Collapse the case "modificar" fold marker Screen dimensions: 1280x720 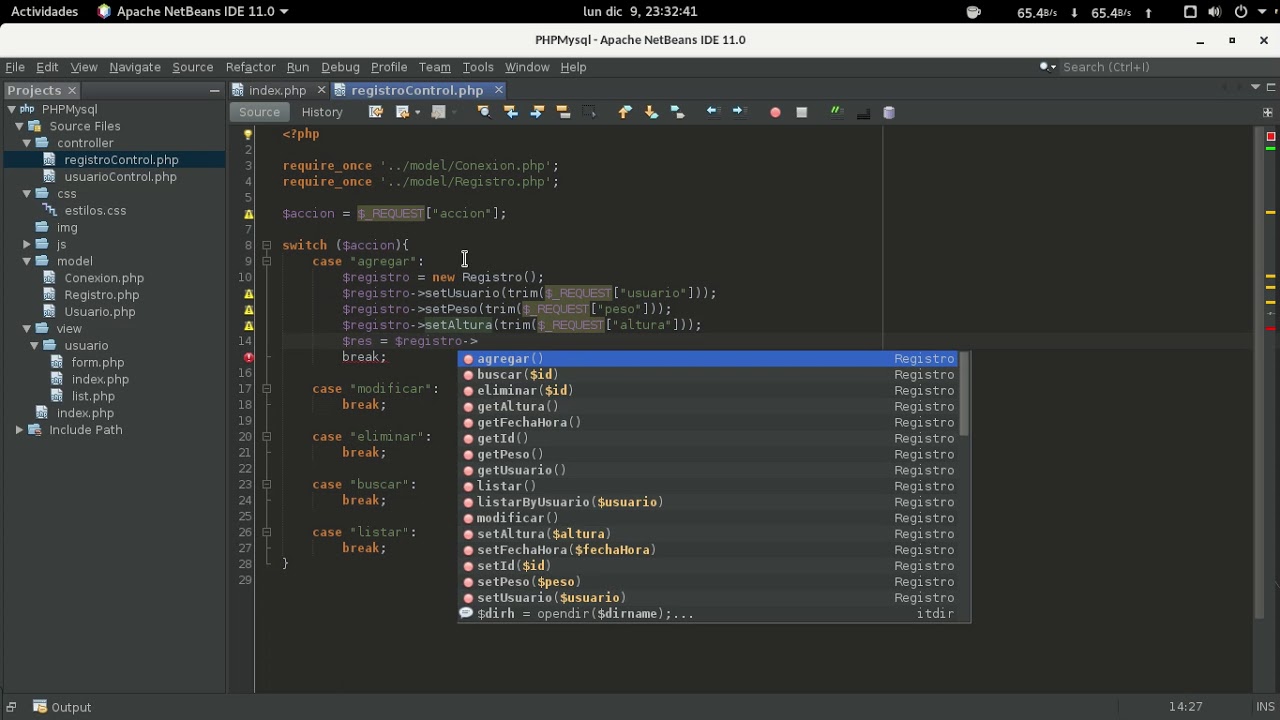267,389
